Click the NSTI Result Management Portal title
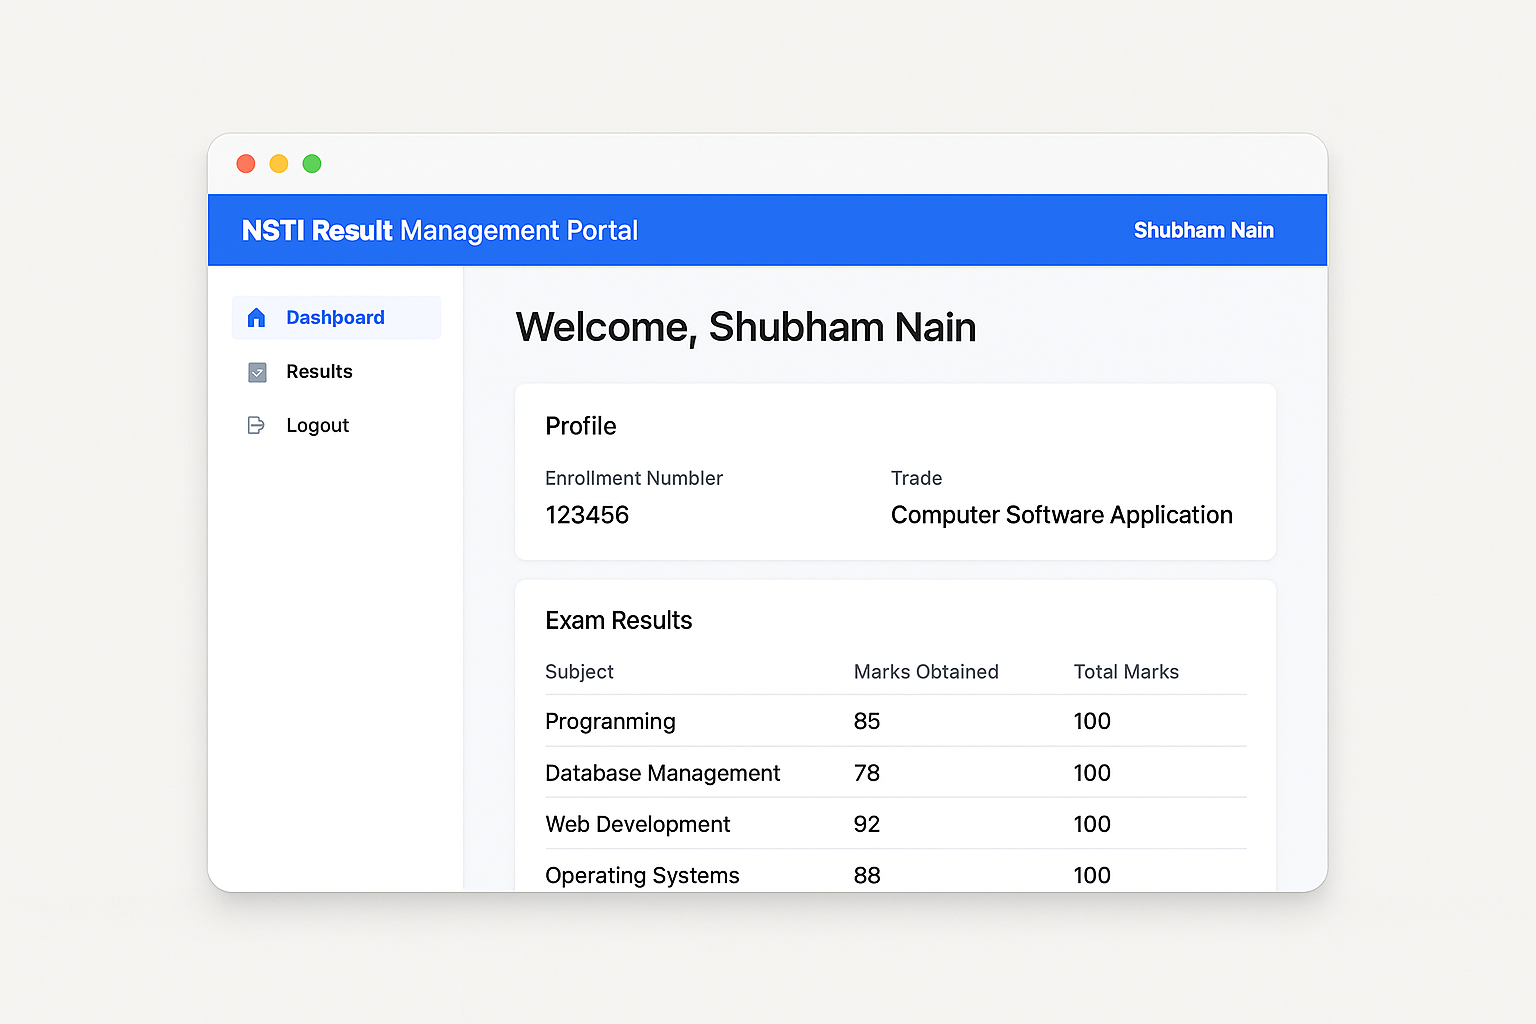 [438, 230]
